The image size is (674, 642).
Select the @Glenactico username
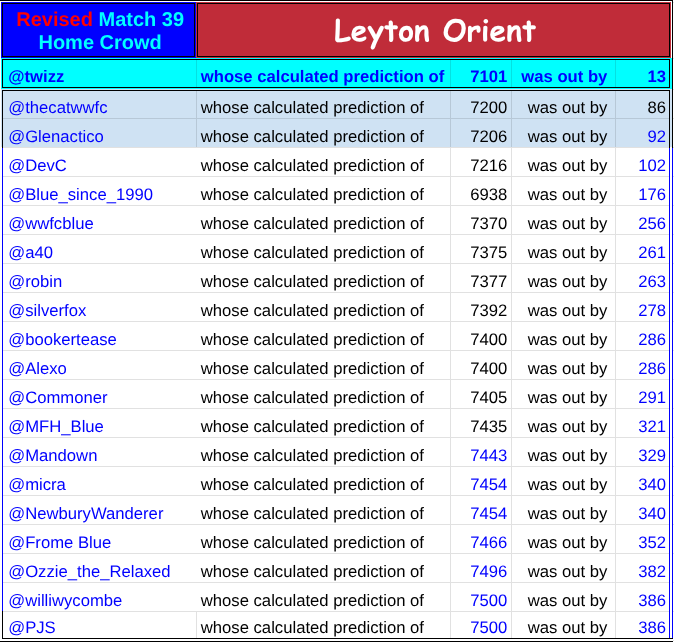click(56, 136)
